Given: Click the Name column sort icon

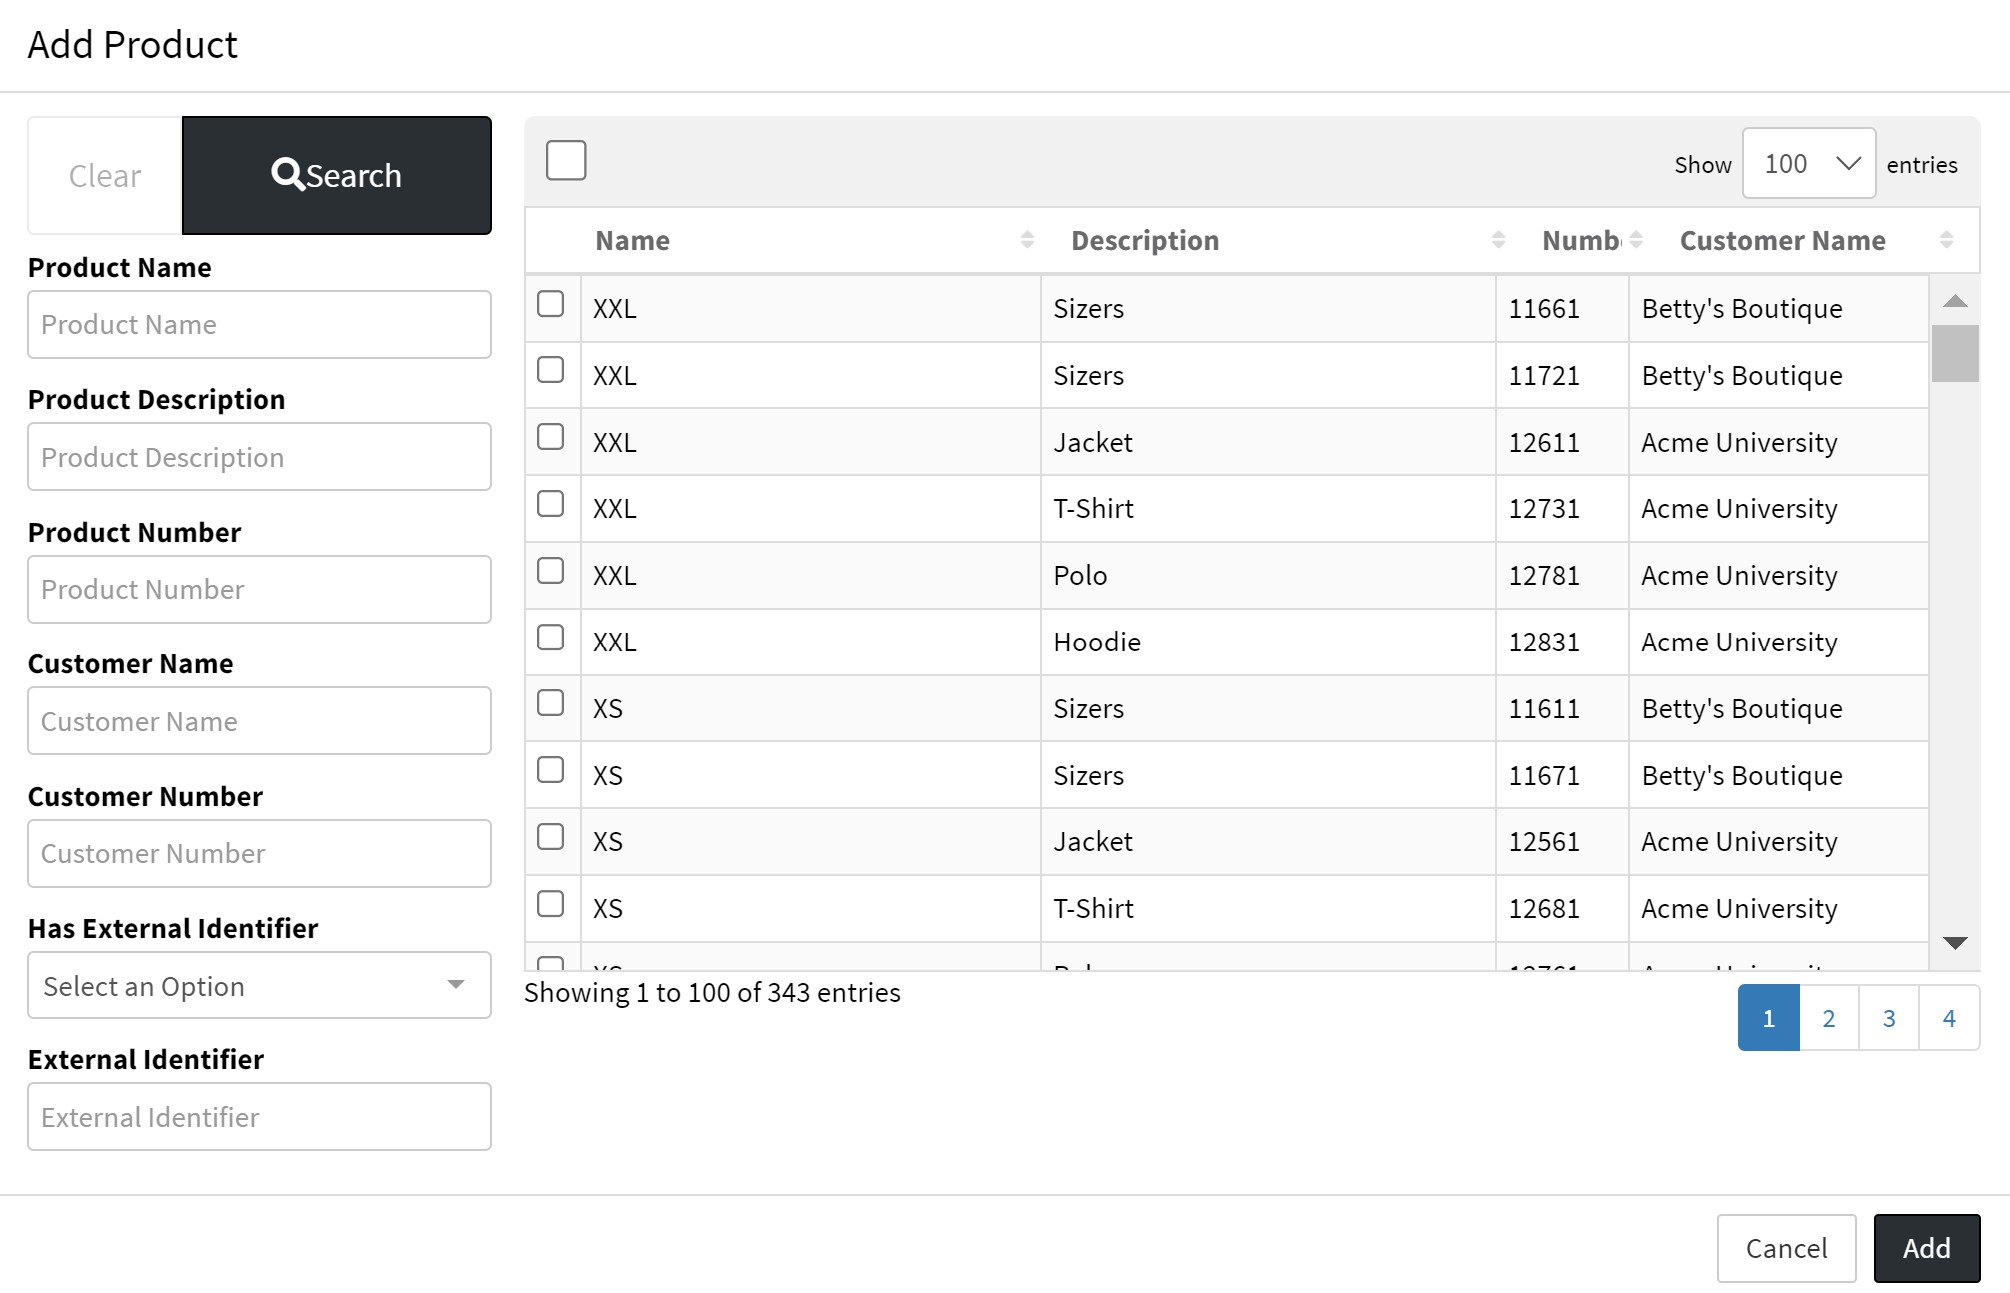Looking at the screenshot, I should coord(1027,240).
